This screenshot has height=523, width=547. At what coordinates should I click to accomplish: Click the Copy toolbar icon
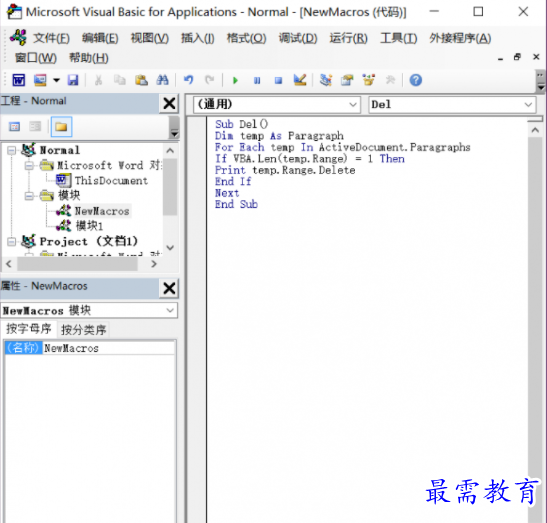(x=120, y=80)
